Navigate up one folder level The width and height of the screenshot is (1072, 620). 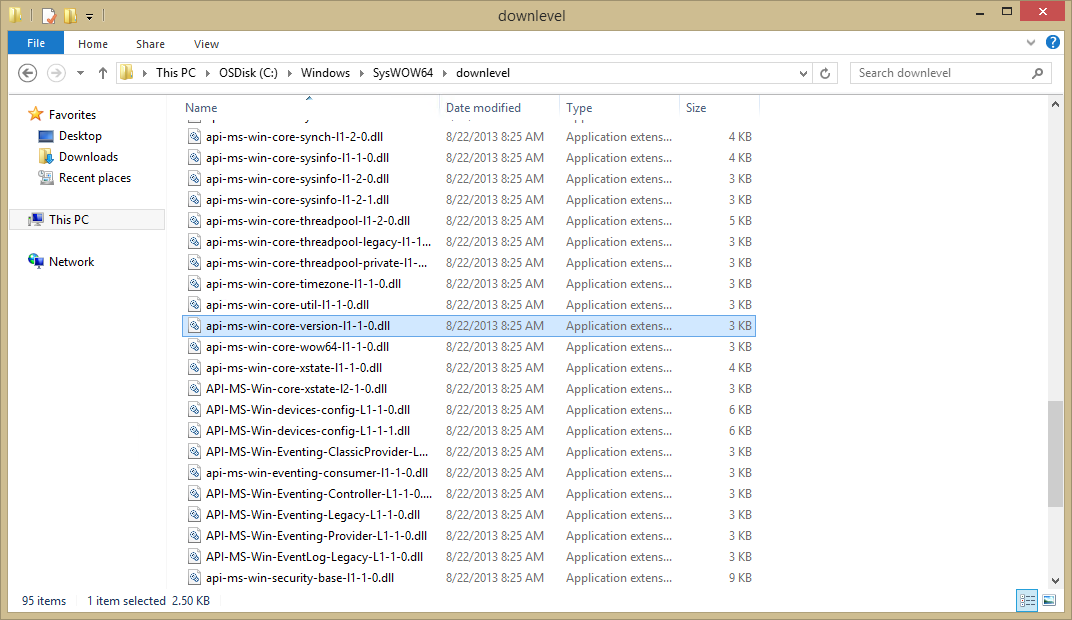[103, 73]
